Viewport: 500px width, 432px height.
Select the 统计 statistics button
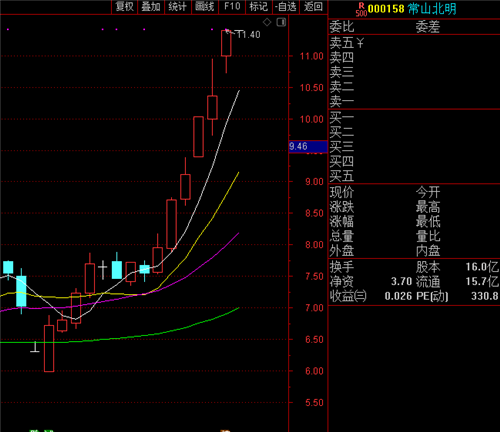178,7
